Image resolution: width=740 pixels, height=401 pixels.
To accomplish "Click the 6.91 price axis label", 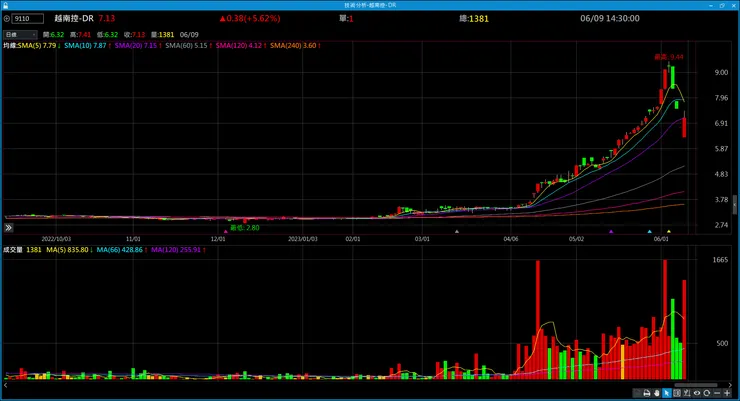I will [x=721, y=124].
